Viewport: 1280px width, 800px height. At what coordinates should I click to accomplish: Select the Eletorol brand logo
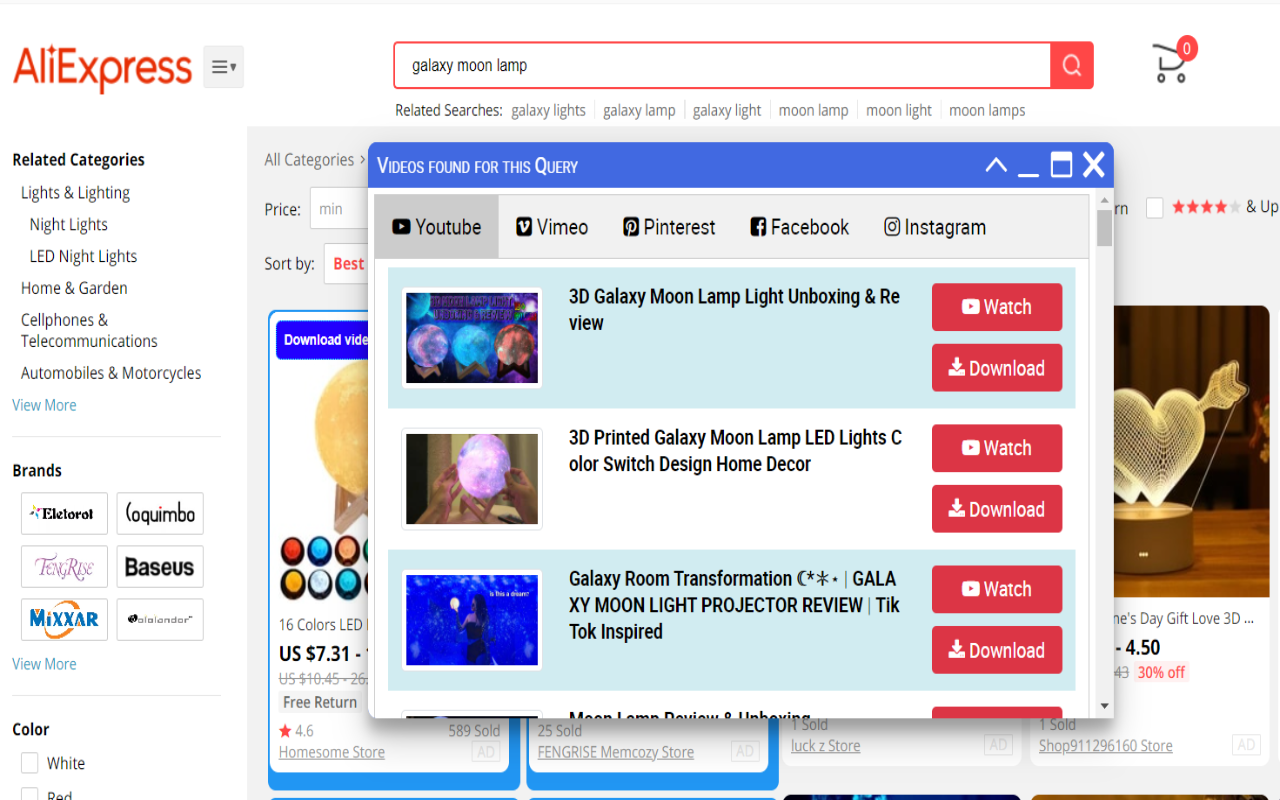pyautogui.click(x=64, y=513)
